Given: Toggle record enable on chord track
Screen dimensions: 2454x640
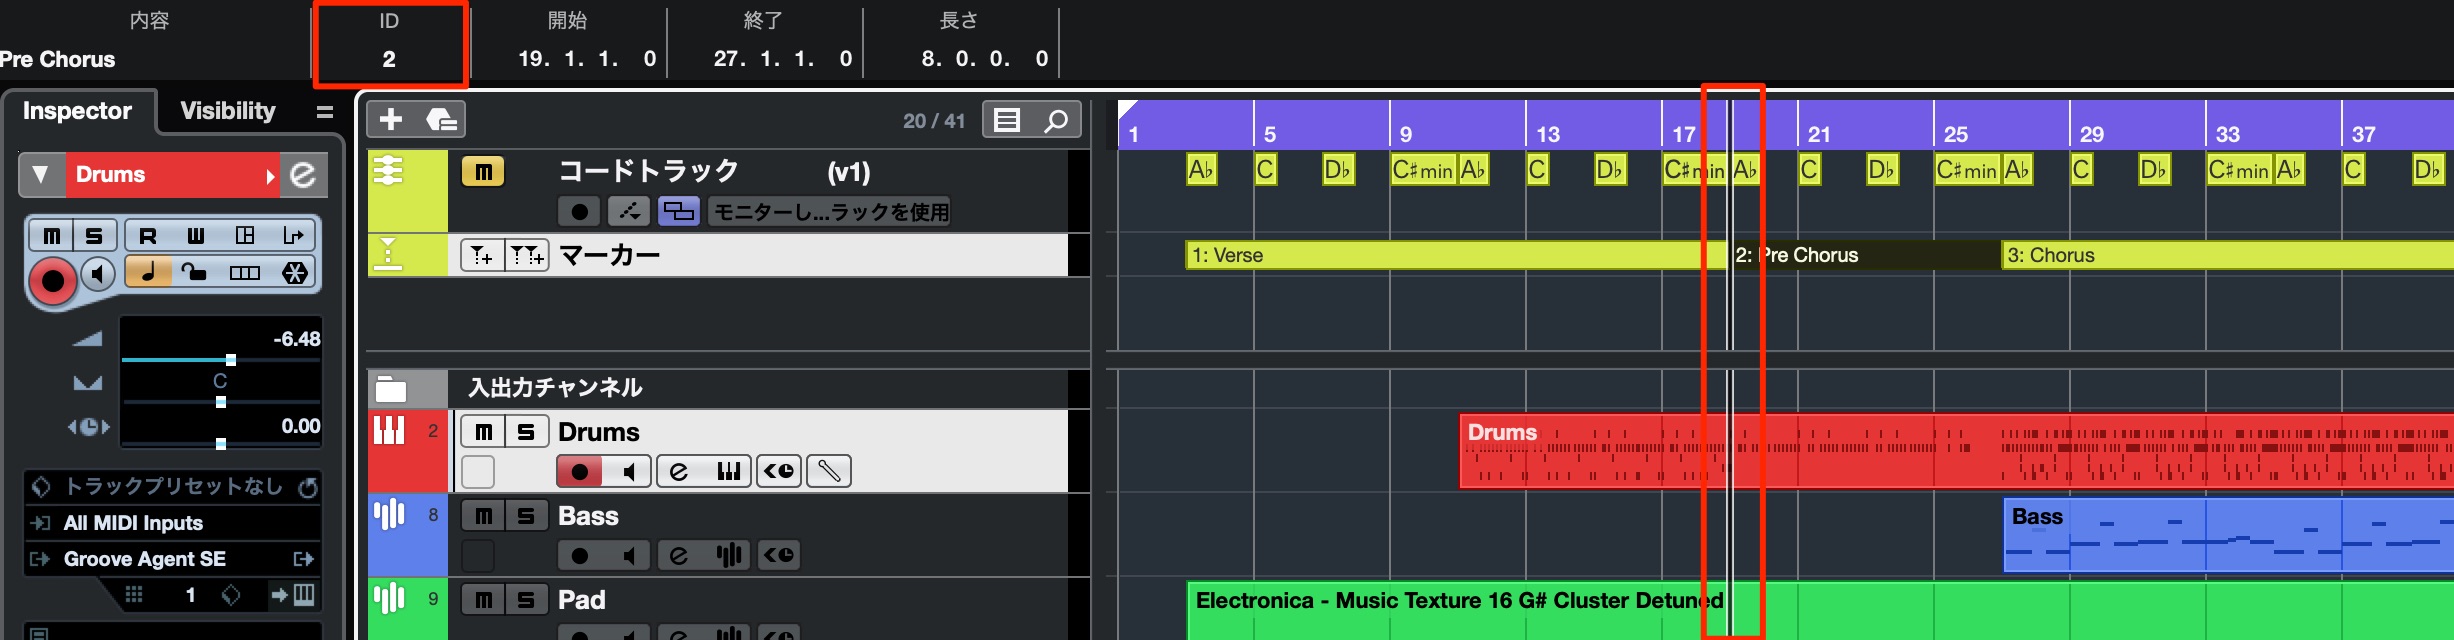Looking at the screenshot, I should 579,212.
